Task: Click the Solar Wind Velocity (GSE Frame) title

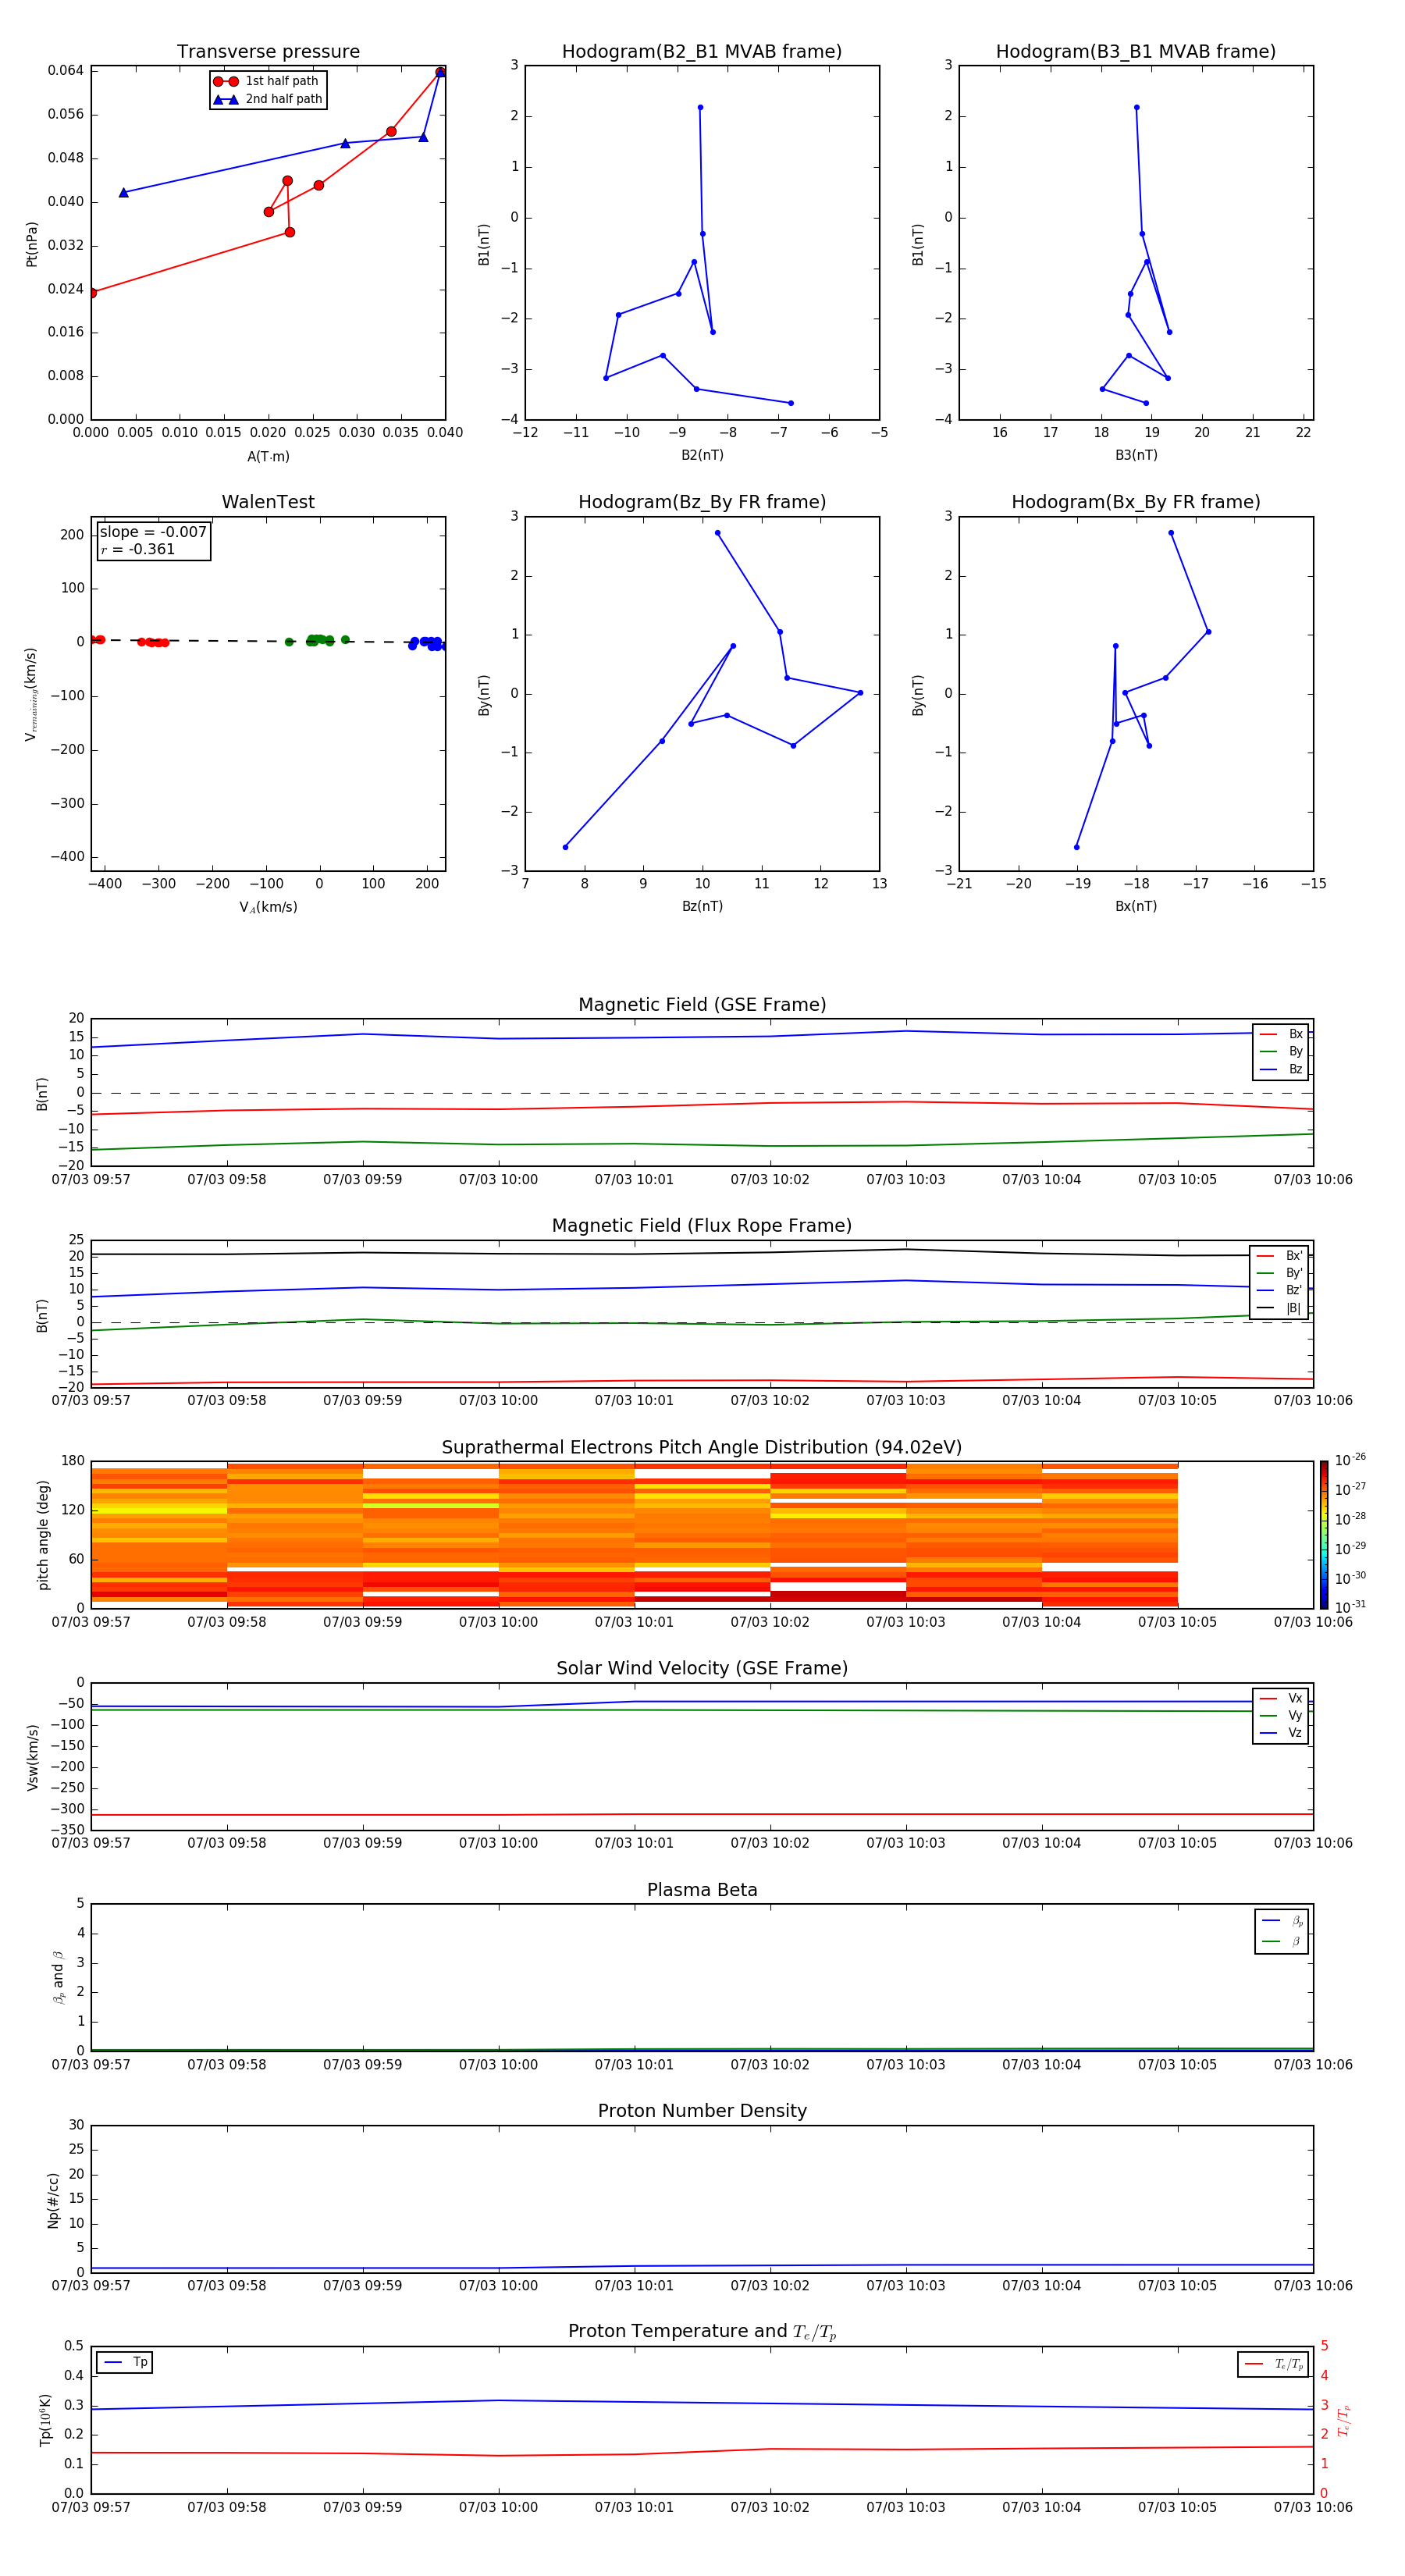Action: [702, 1668]
